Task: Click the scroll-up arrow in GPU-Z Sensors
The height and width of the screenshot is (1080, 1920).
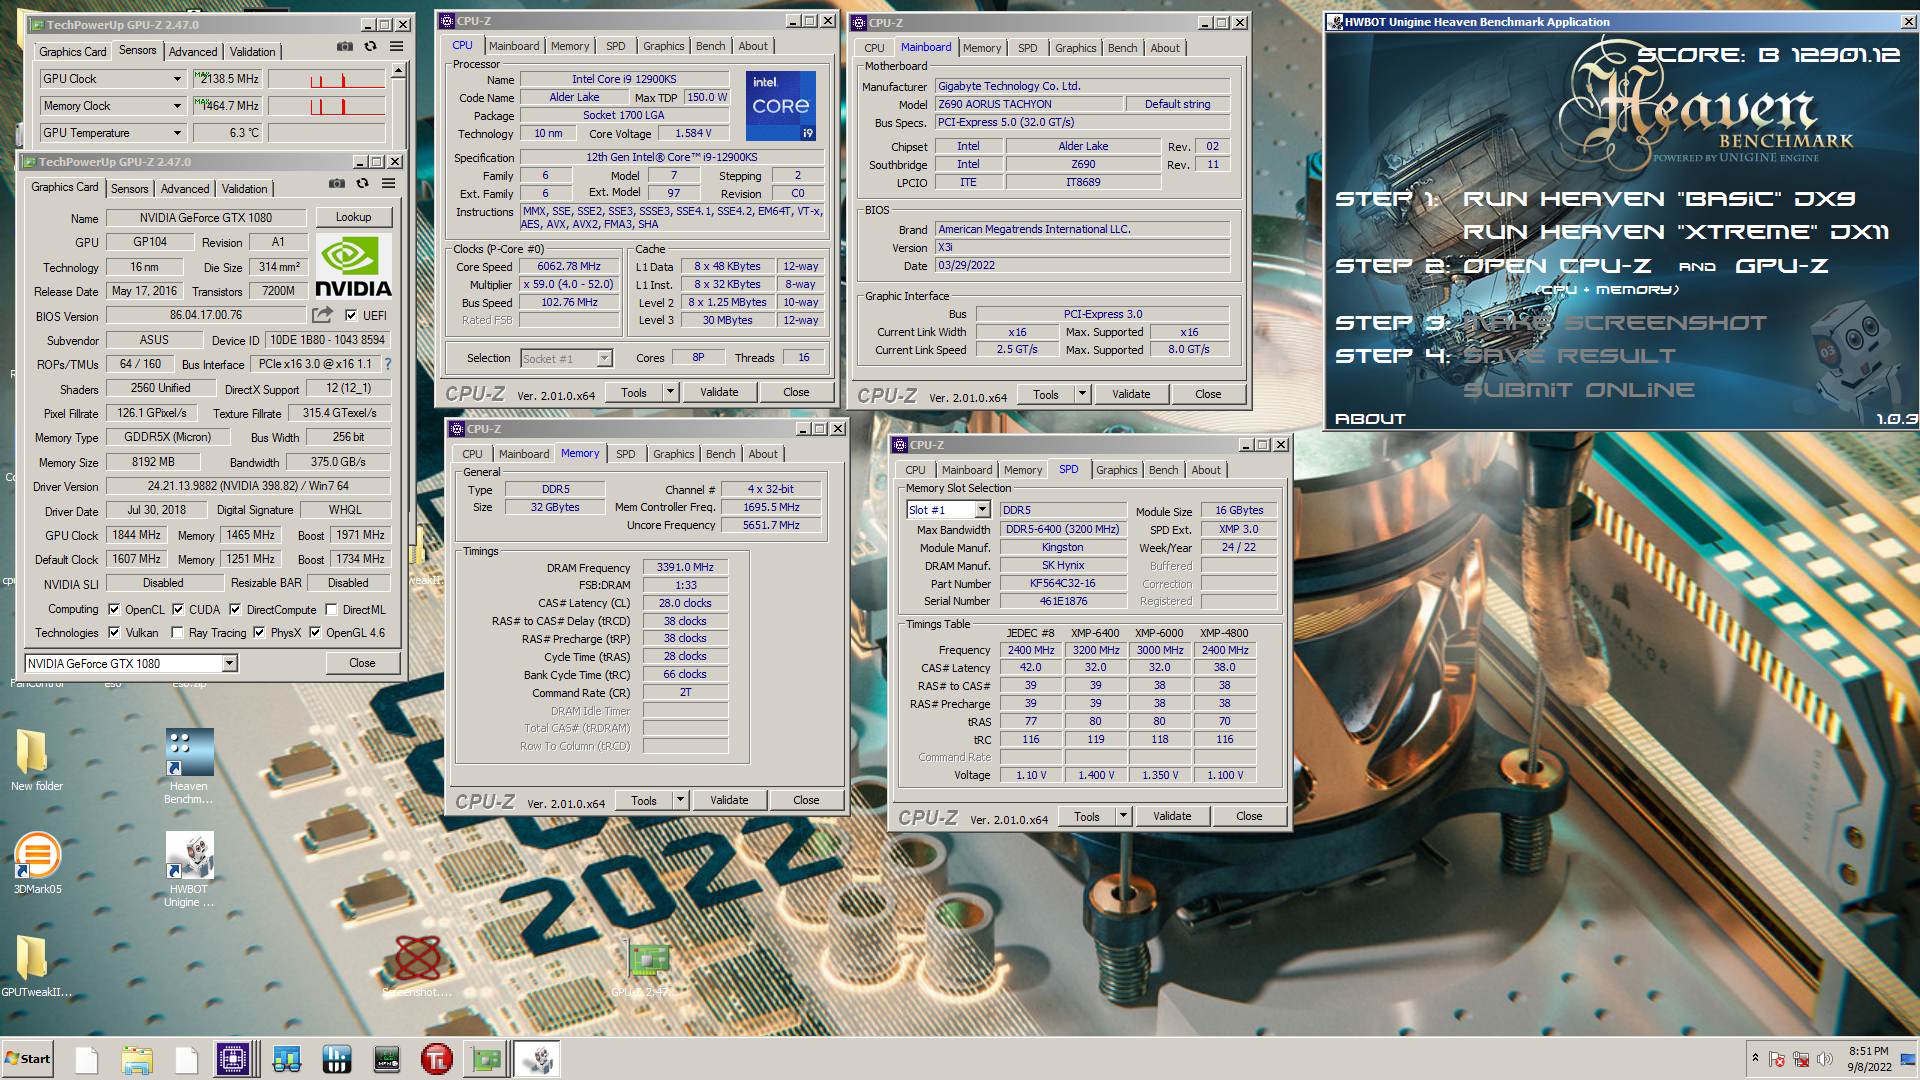Action: [398, 70]
